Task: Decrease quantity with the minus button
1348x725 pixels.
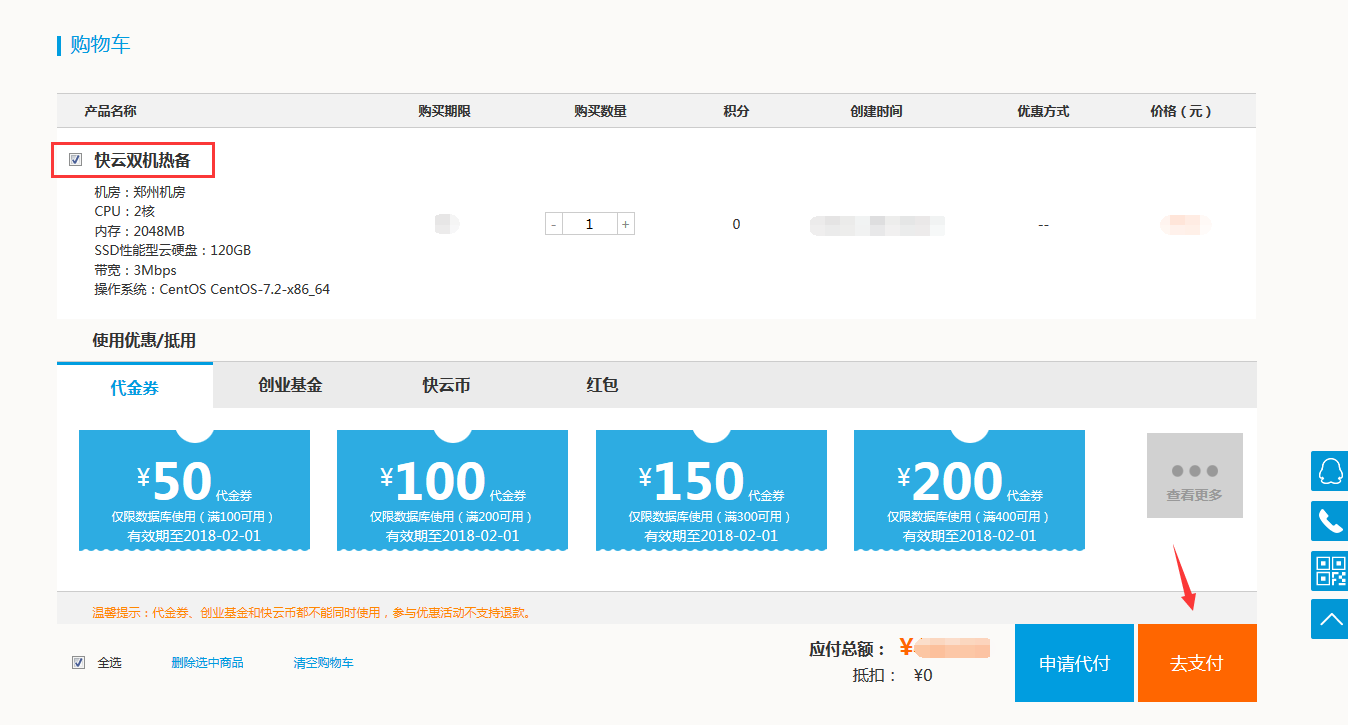Action: point(554,224)
